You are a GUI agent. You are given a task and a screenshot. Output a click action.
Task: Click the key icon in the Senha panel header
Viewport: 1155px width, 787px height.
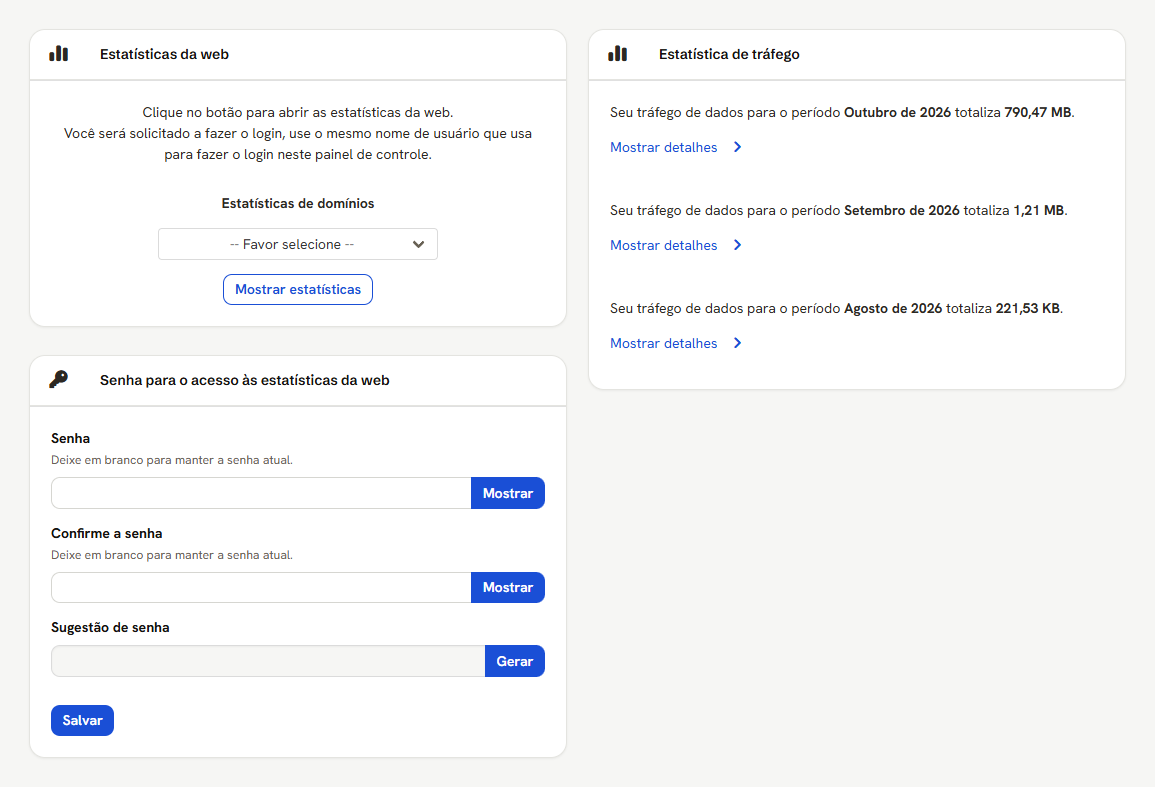click(x=59, y=379)
